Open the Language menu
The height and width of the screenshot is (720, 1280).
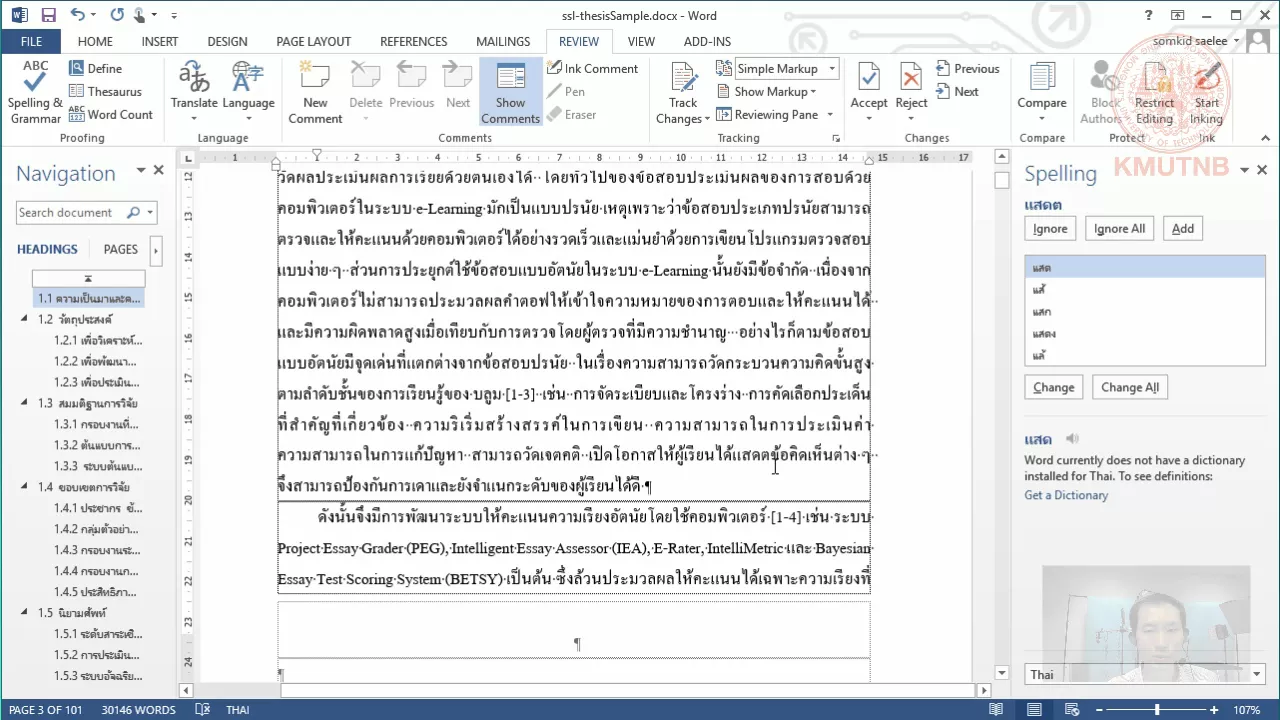click(248, 92)
